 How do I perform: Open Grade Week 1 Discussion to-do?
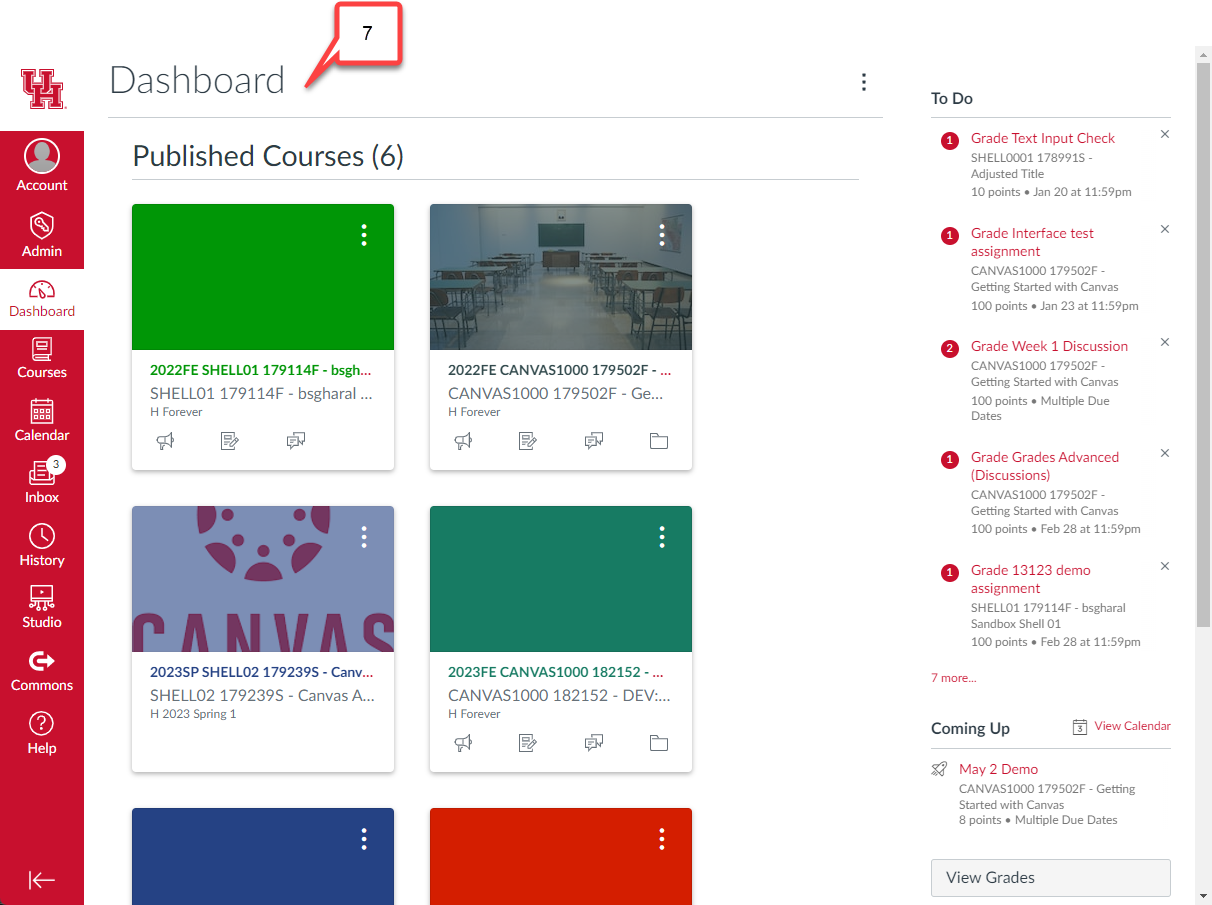(x=1049, y=347)
